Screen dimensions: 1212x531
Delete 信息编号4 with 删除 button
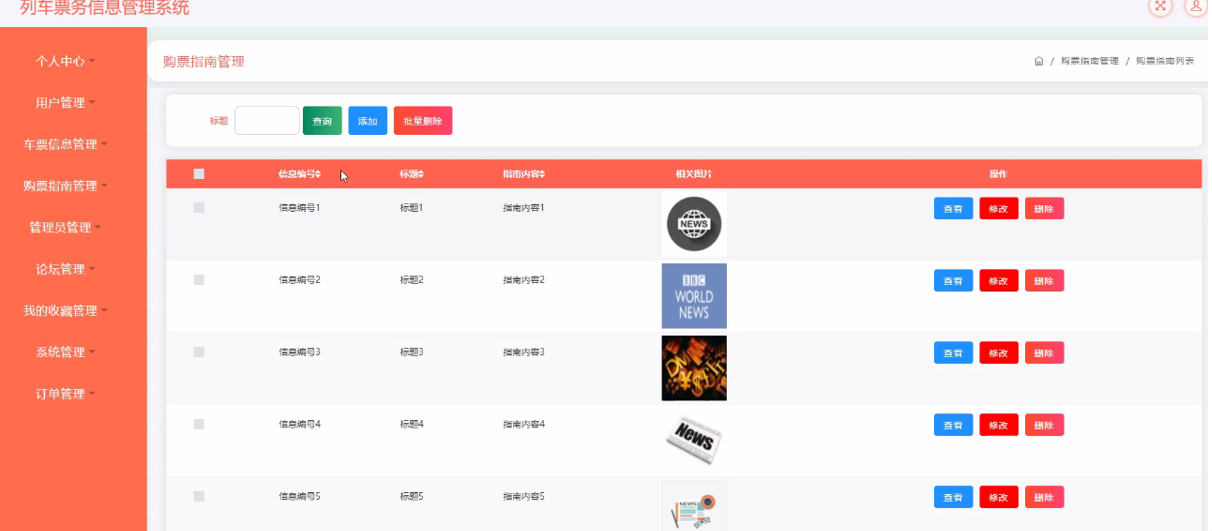click(1044, 425)
